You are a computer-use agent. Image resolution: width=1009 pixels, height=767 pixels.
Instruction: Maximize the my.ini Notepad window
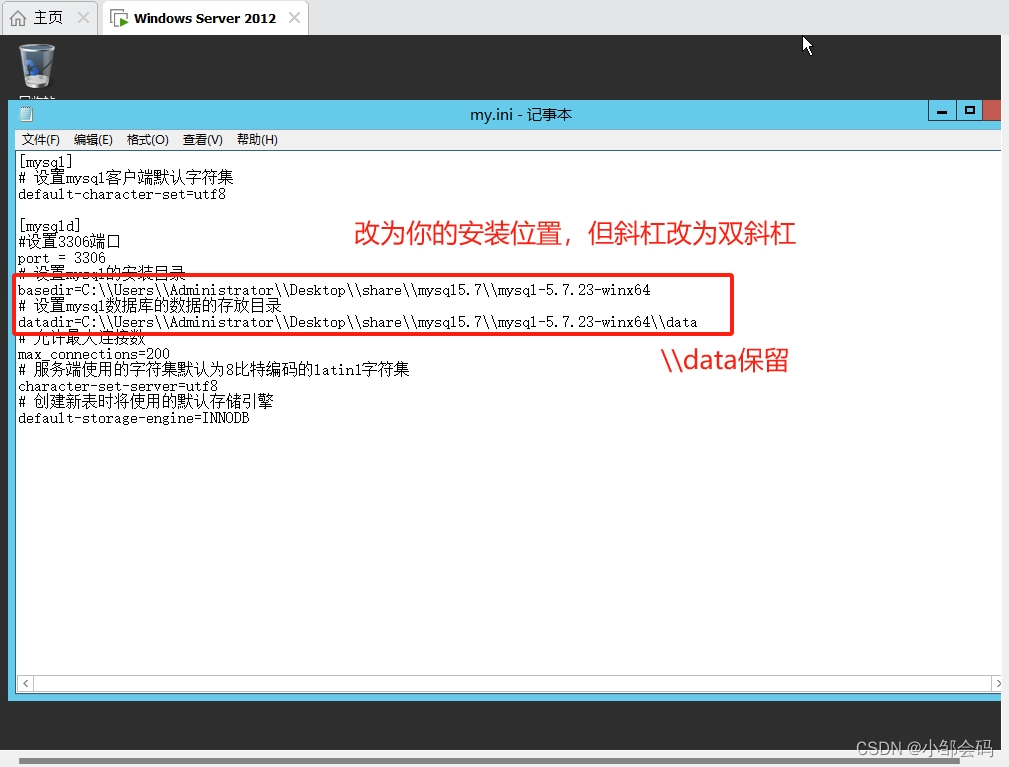click(x=970, y=111)
